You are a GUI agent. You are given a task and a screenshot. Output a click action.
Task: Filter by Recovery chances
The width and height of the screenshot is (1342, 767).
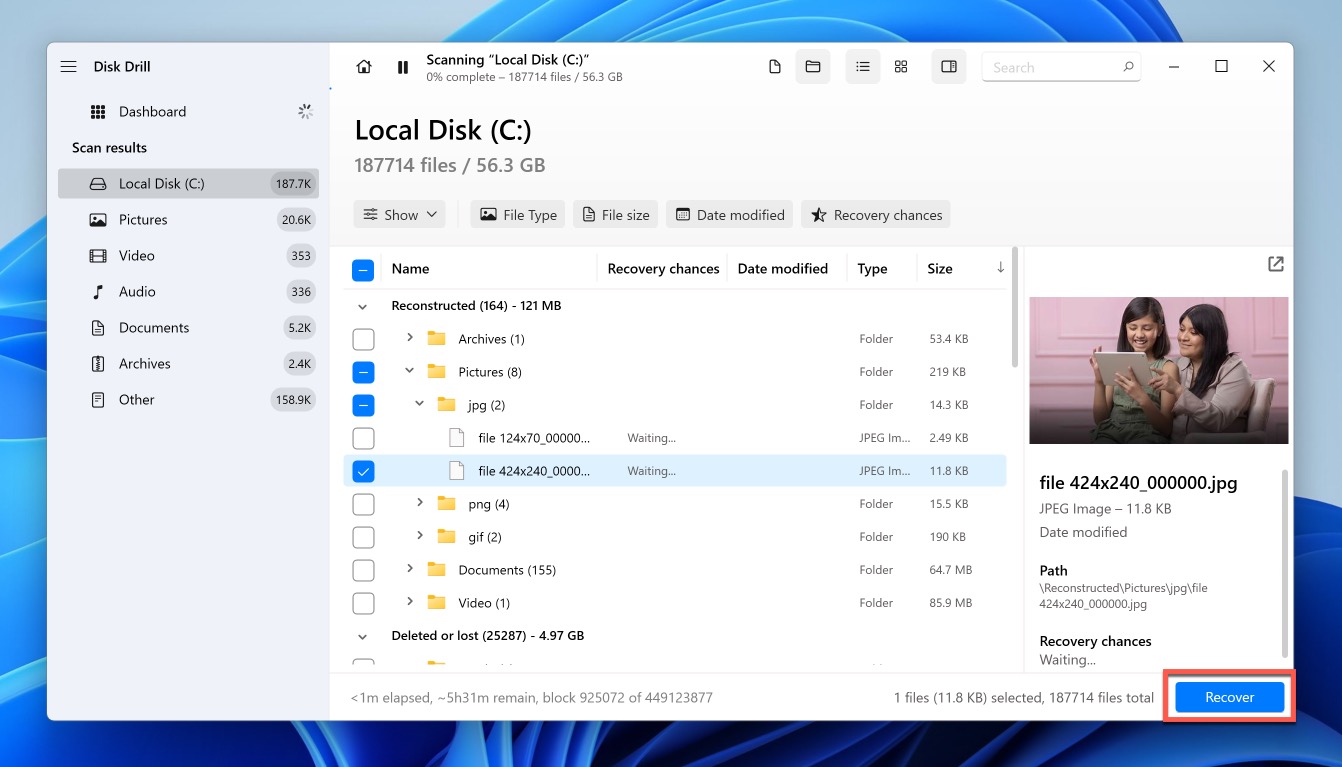(876, 215)
